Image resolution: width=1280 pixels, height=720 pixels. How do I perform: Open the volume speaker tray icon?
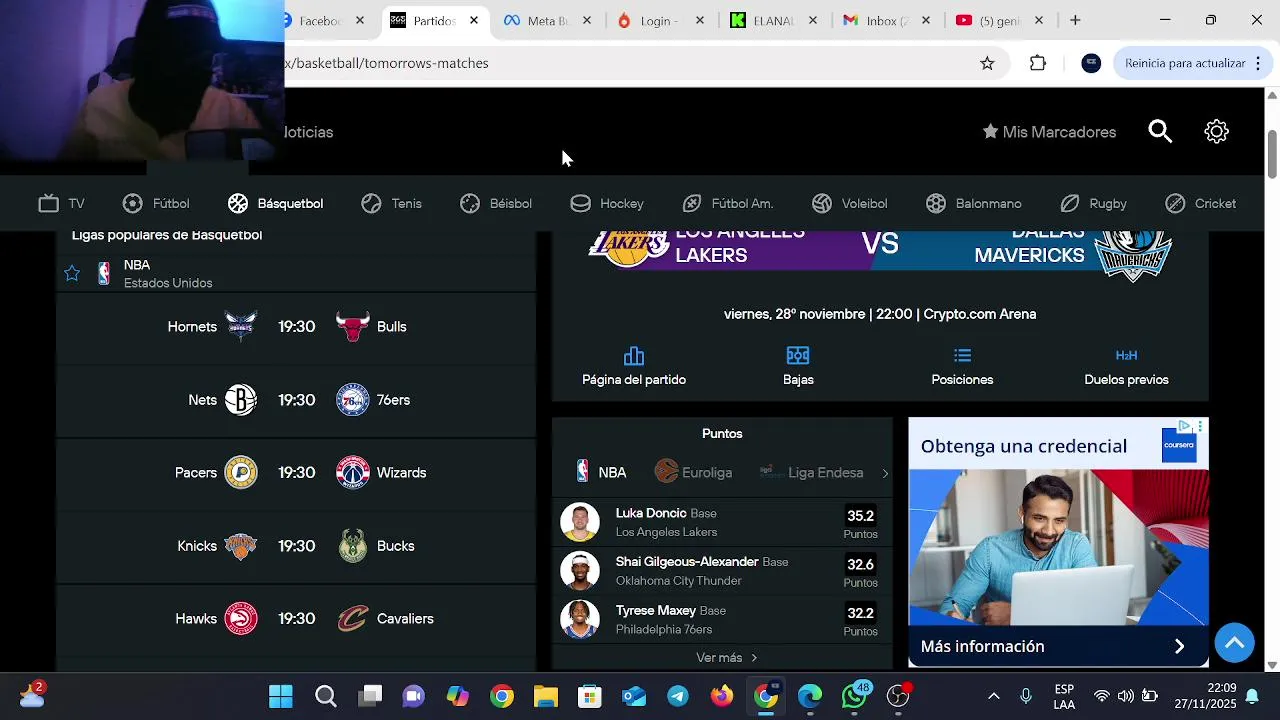pyautogui.click(x=1126, y=696)
